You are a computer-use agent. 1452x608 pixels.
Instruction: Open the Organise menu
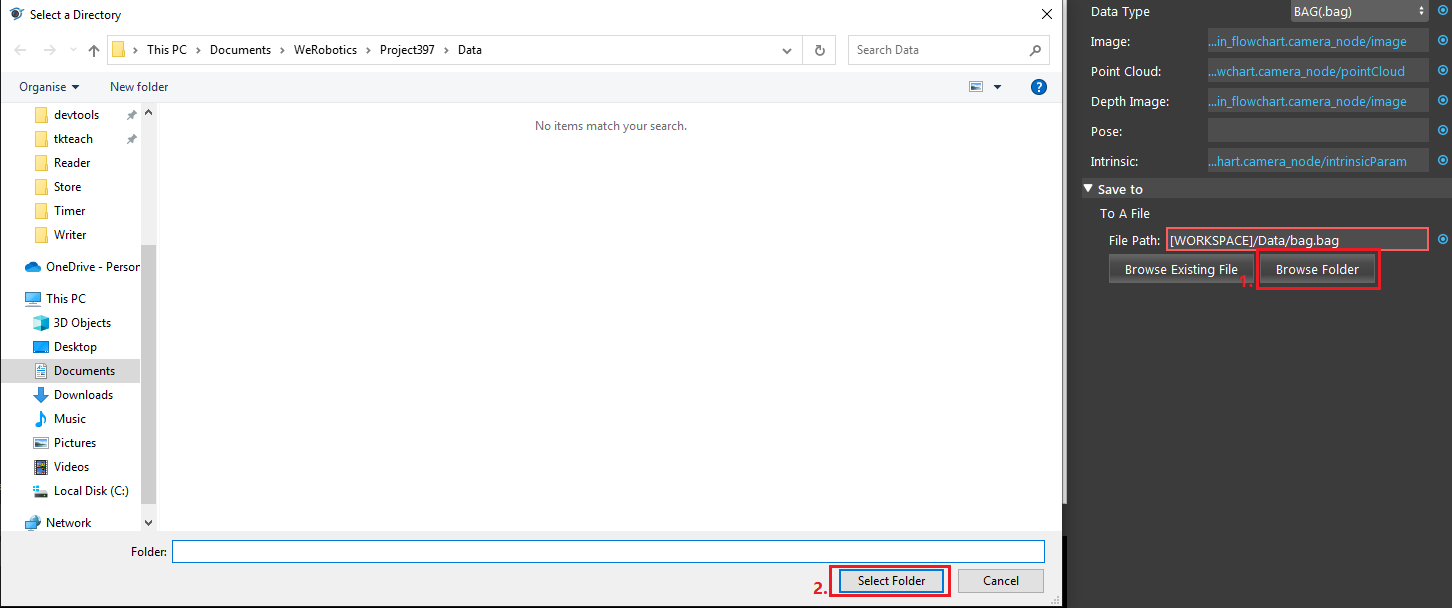pyautogui.click(x=48, y=87)
